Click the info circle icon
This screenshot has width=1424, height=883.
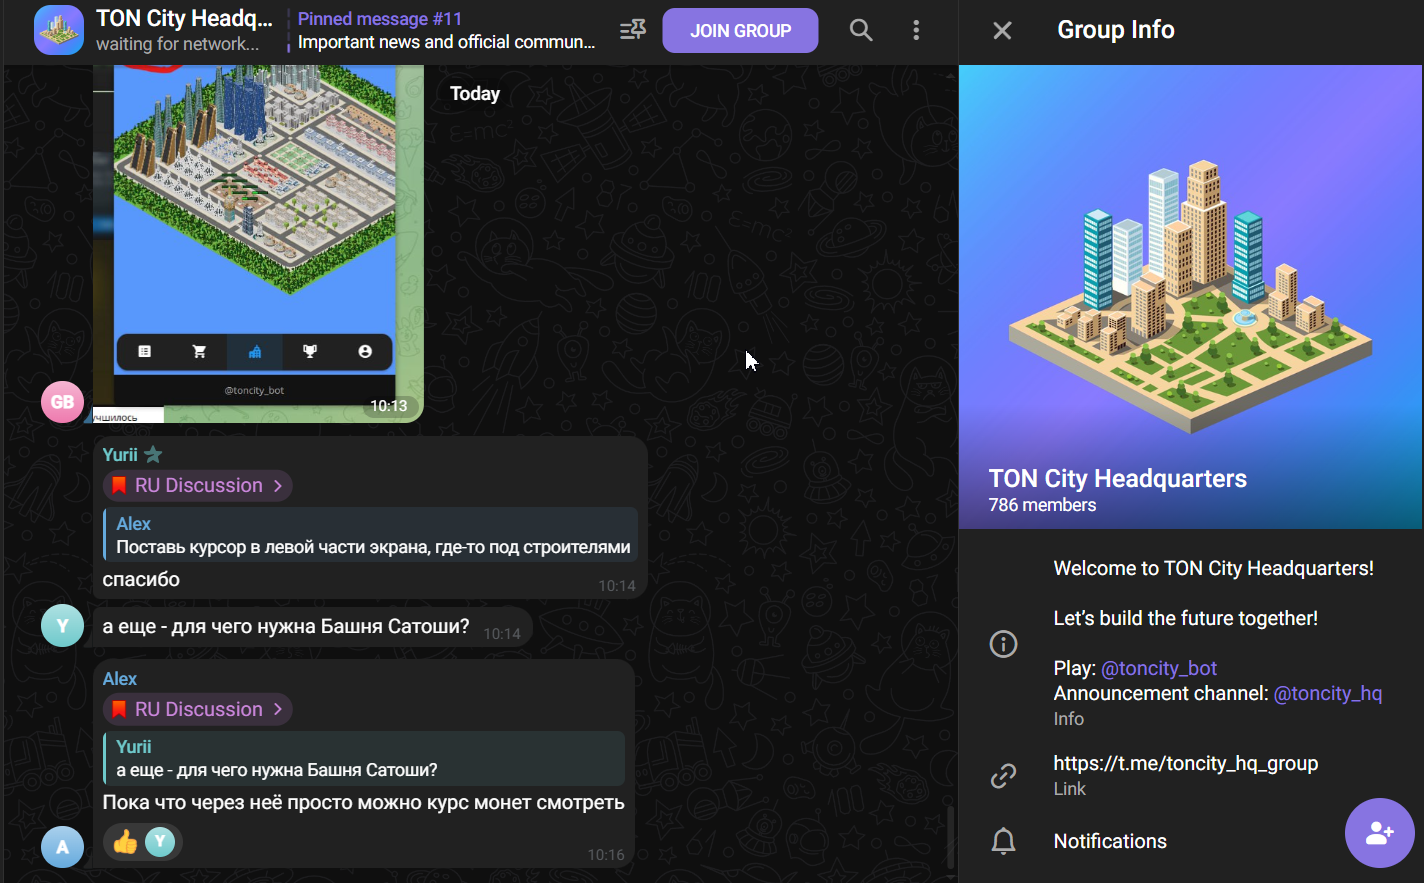click(1003, 644)
